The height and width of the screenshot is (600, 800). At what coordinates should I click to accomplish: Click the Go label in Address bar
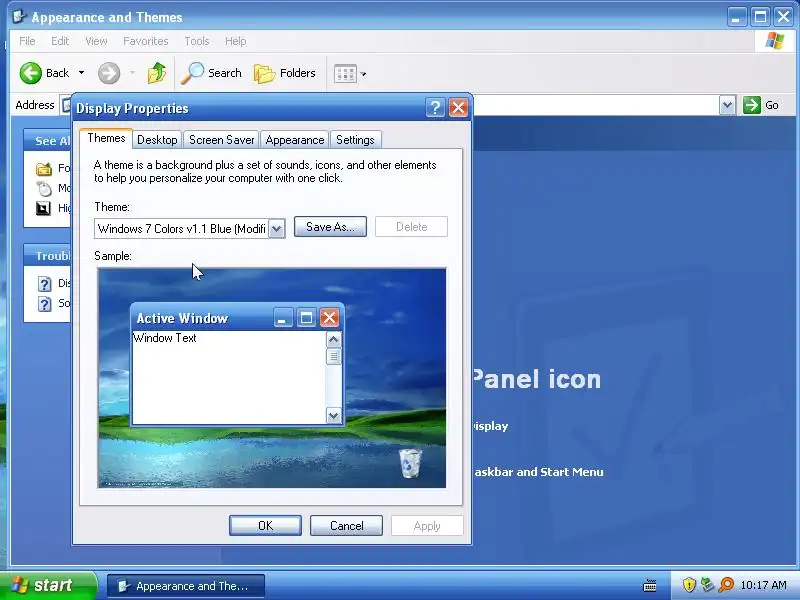tap(771, 105)
